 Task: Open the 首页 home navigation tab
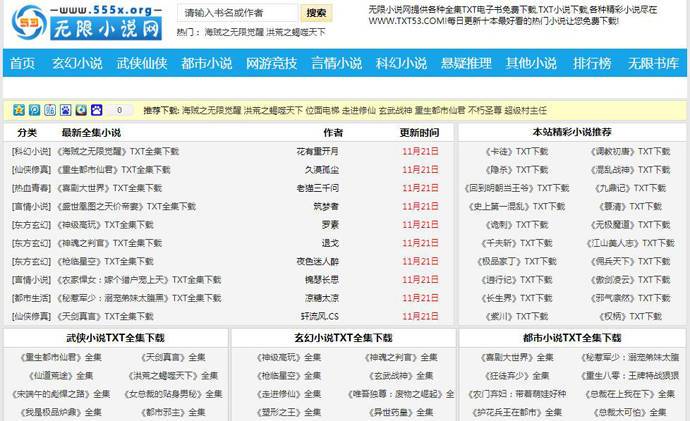(x=22, y=63)
